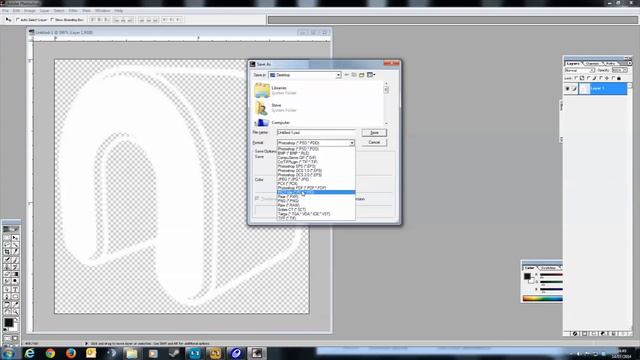Screen dimensions: 640x360
Task: Click the Cancel button
Action: 374,142
